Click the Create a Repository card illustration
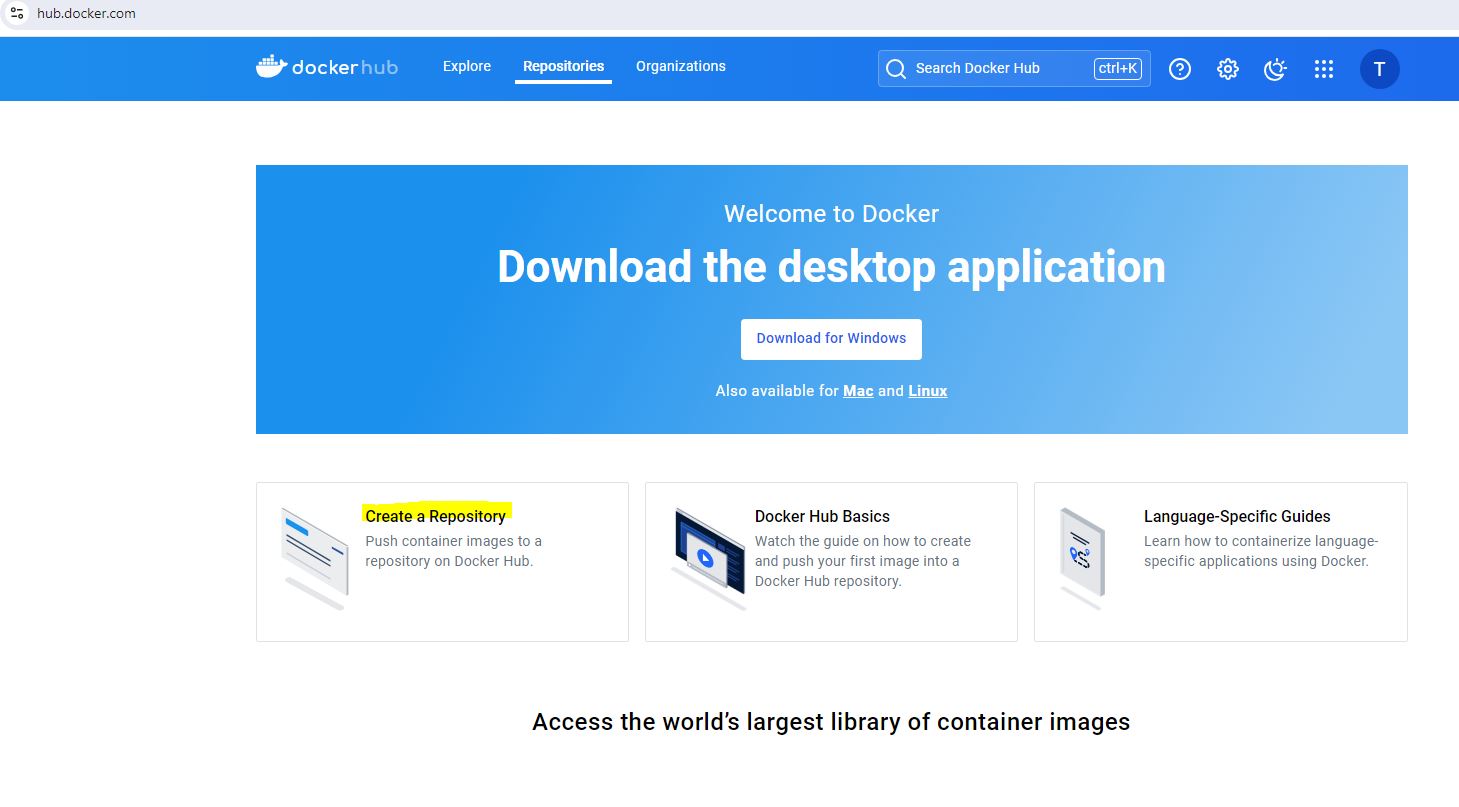The width and height of the screenshot is (1459, 807). pyautogui.click(x=314, y=557)
